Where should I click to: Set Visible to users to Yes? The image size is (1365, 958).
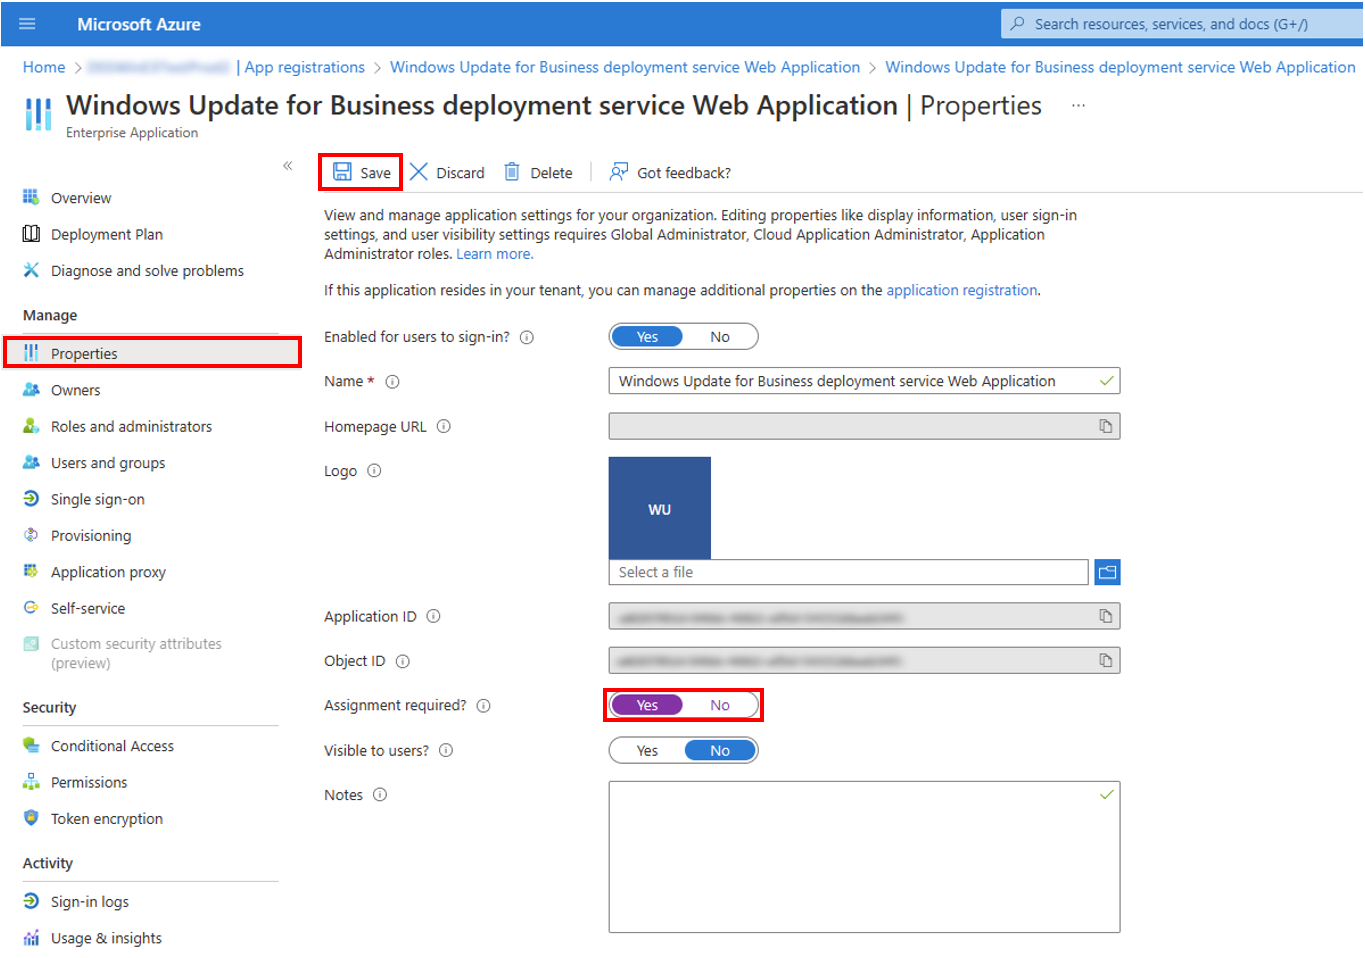point(647,751)
